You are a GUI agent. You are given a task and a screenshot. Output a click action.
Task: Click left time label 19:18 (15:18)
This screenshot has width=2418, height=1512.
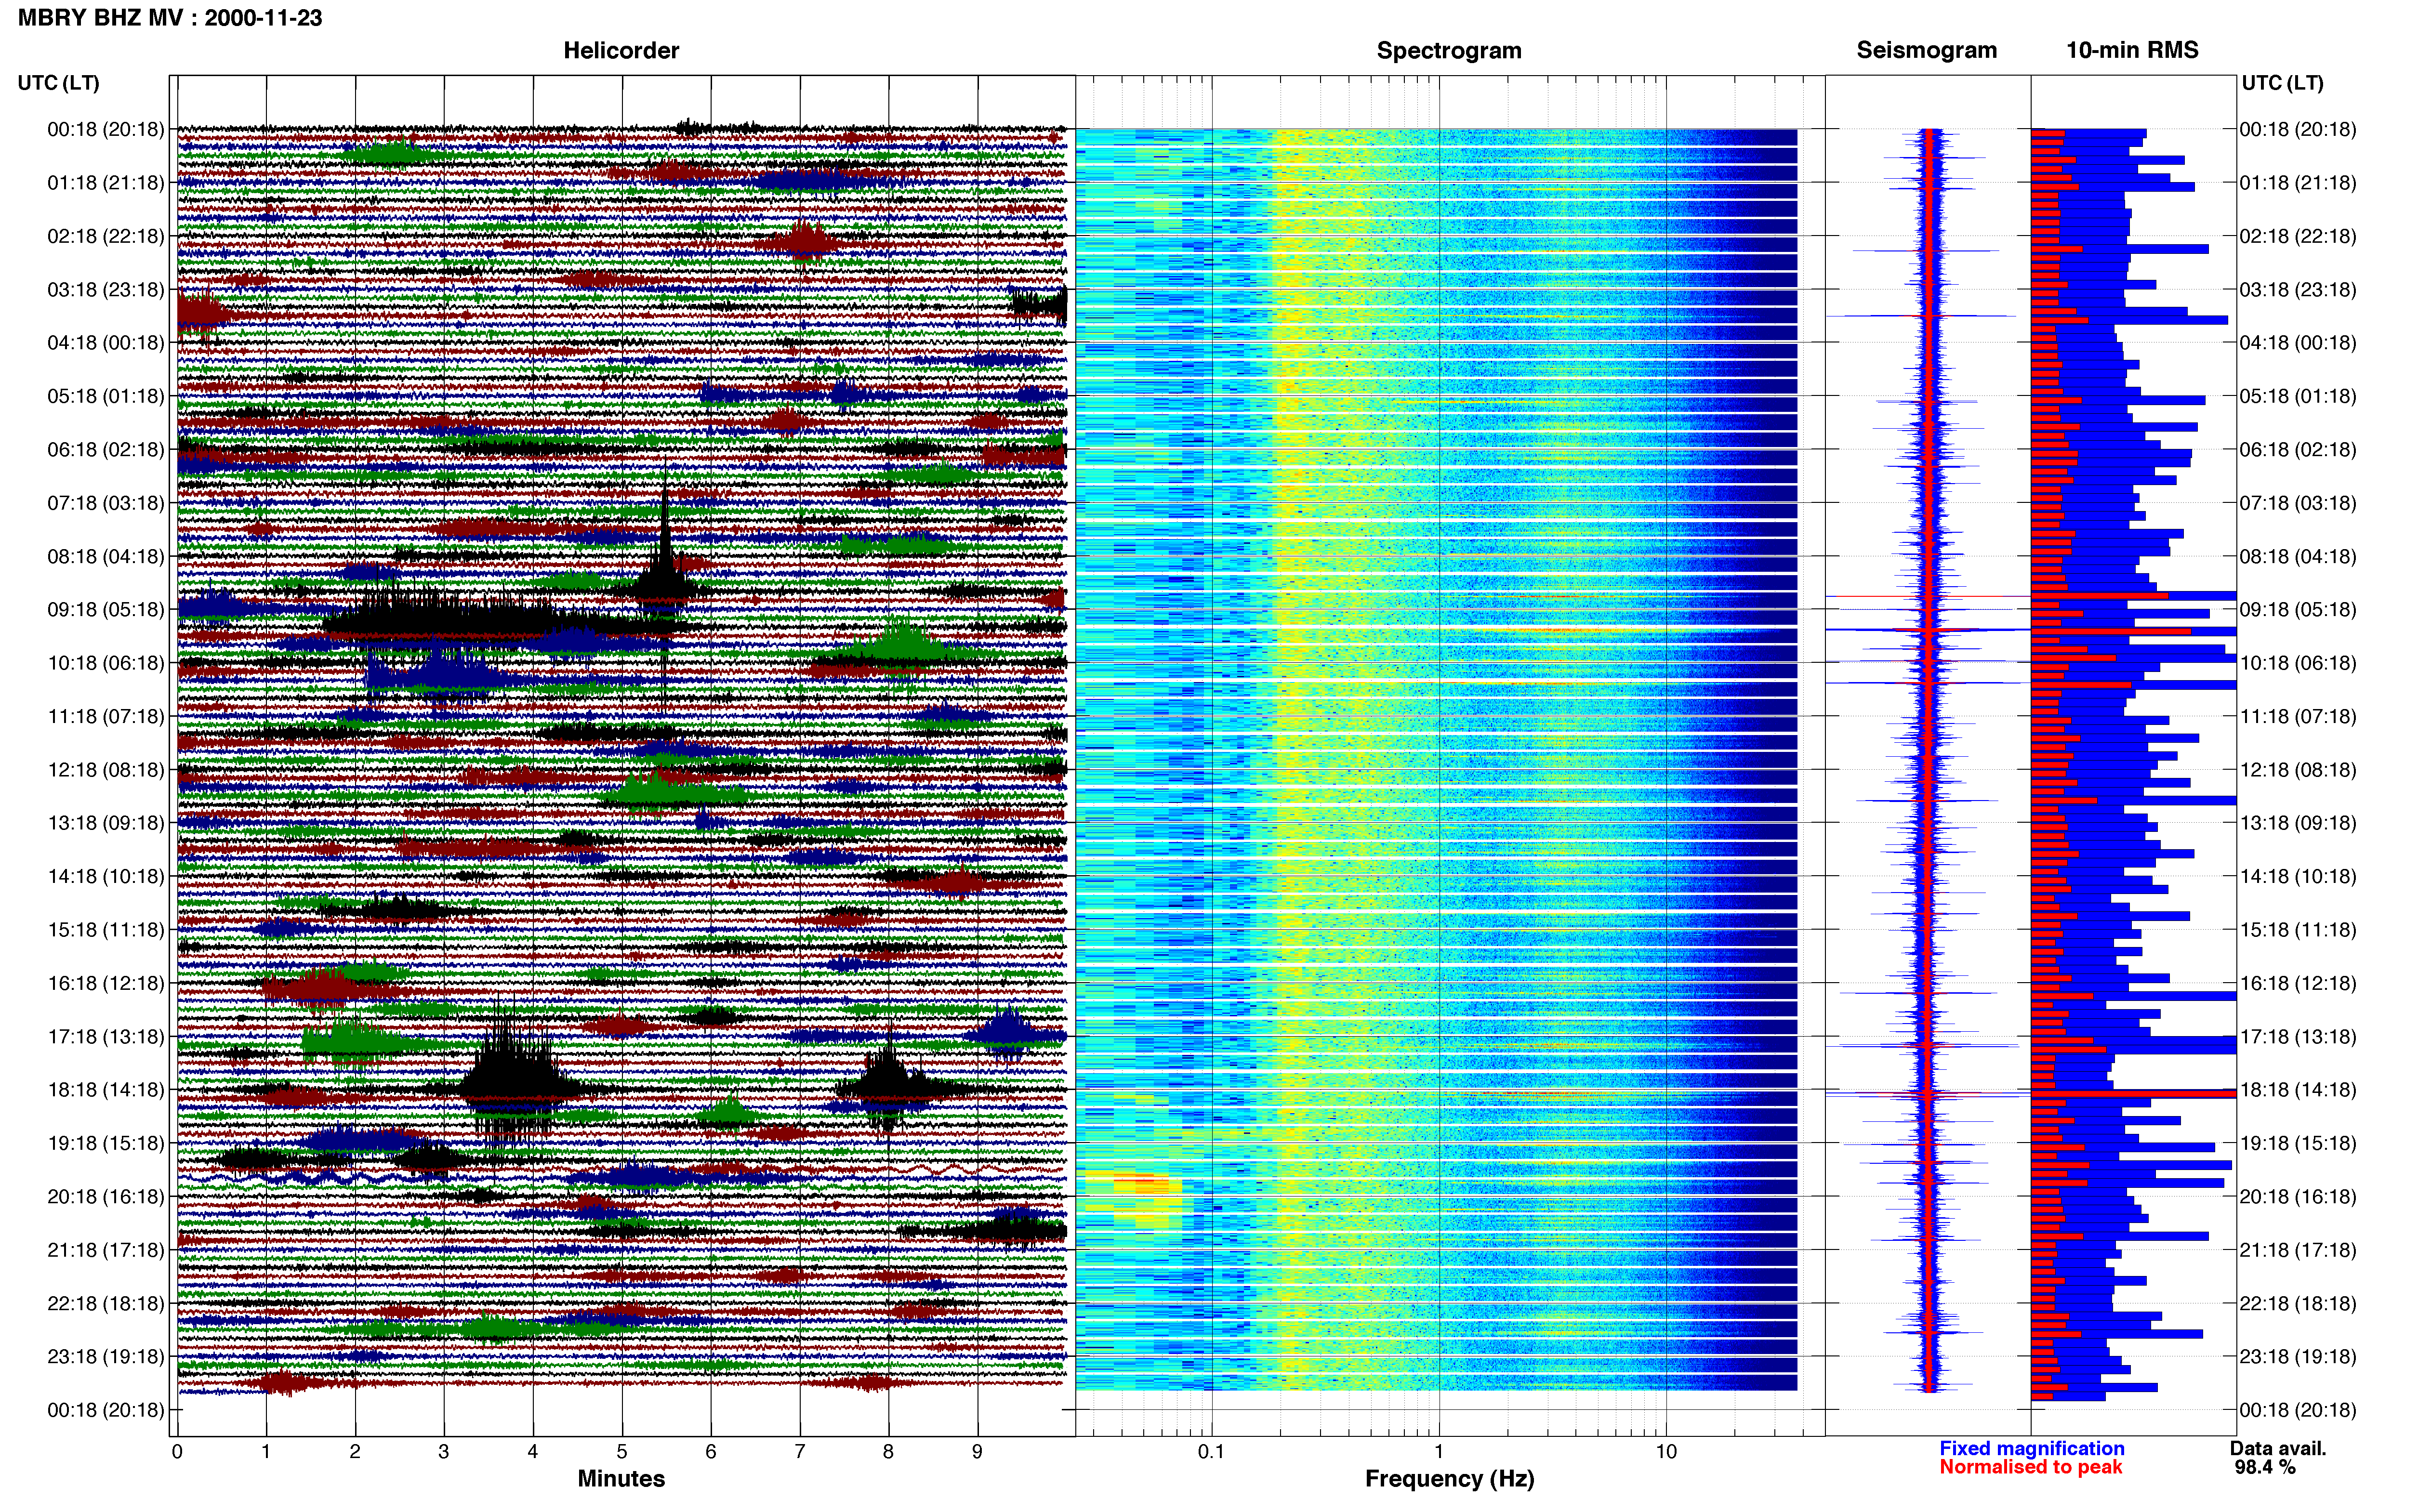click(x=106, y=1143)
